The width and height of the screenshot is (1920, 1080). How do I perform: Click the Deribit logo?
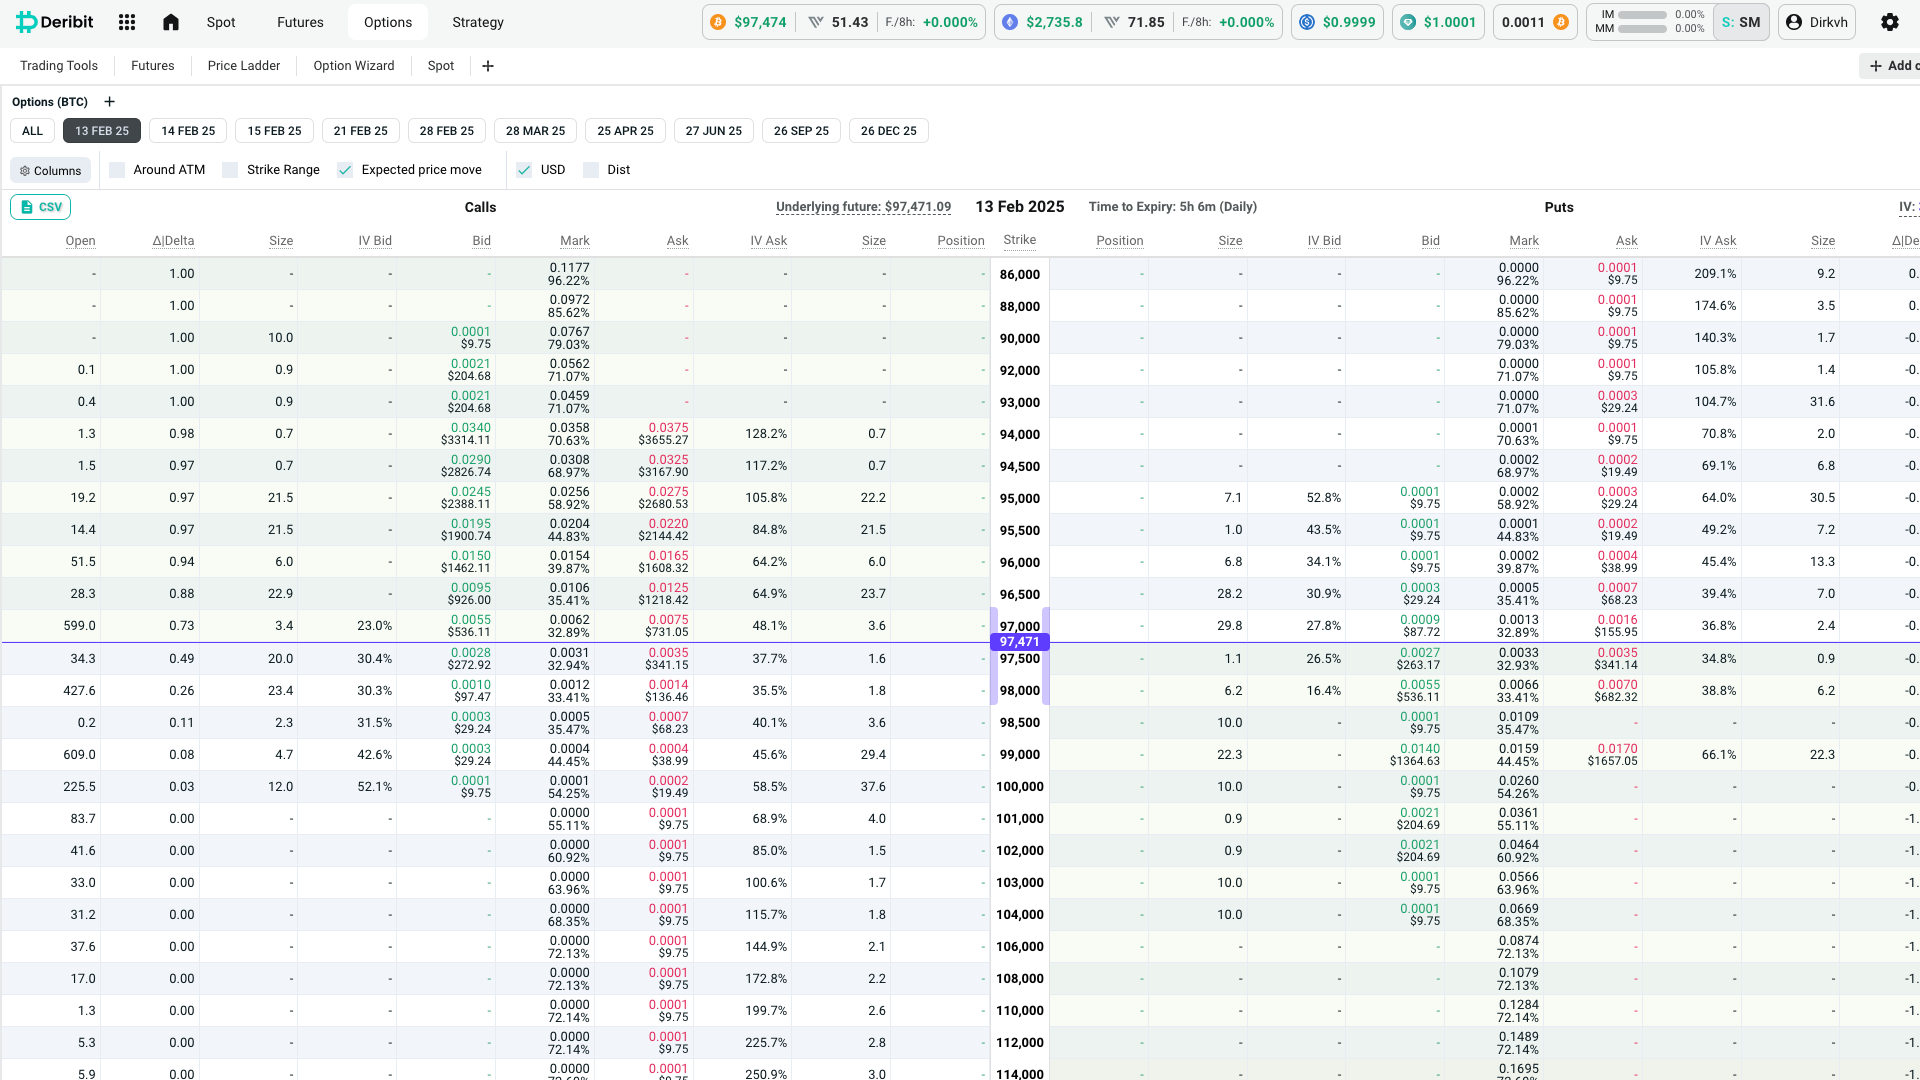click(55, 22)
